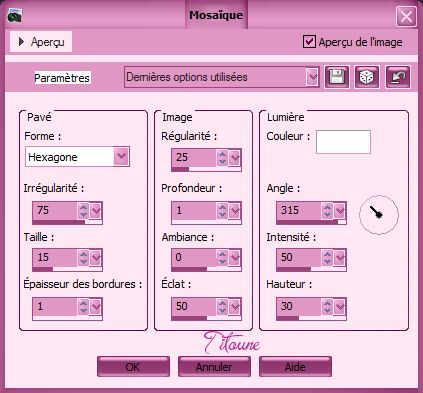Confirm with the OK button
Screen dimensions: 423x393
[x=133, y=367]
